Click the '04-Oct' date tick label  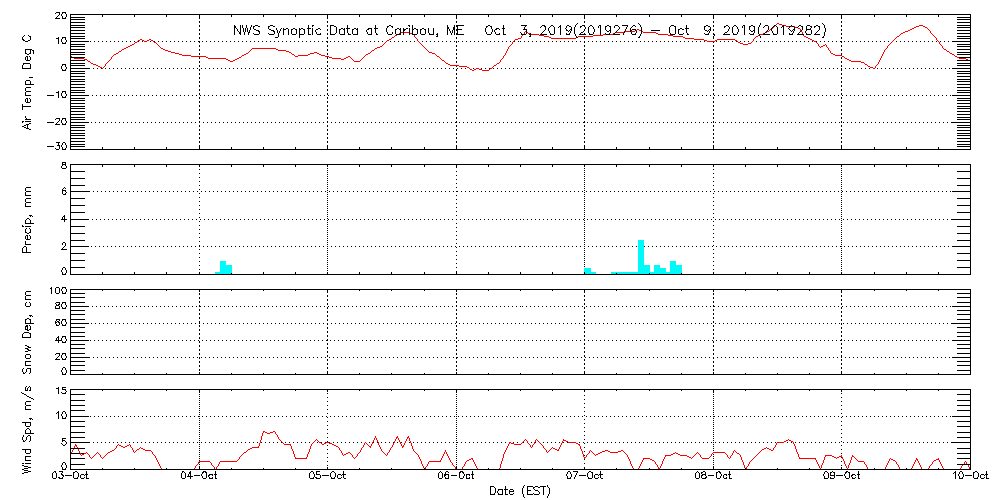pyautogui.click(x=200, y=477)
